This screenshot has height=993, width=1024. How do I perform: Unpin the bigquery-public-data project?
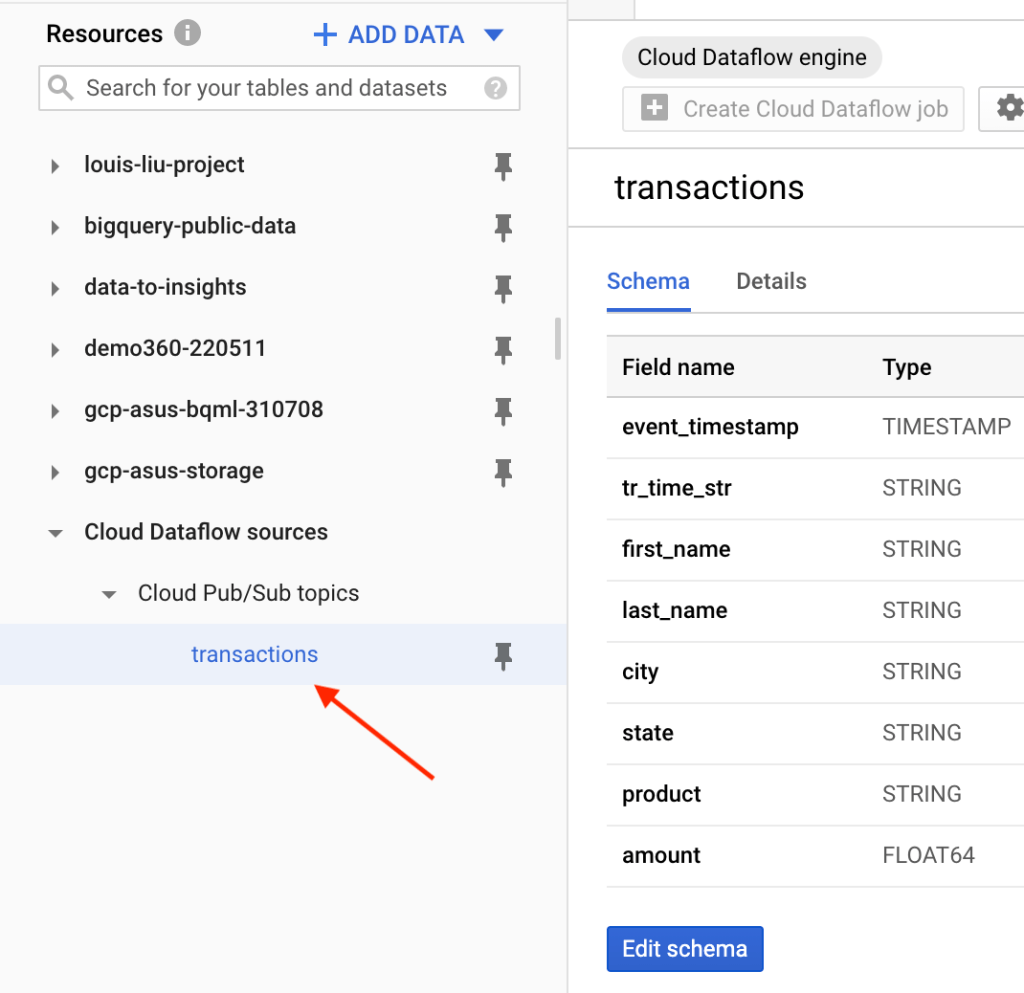503,227
